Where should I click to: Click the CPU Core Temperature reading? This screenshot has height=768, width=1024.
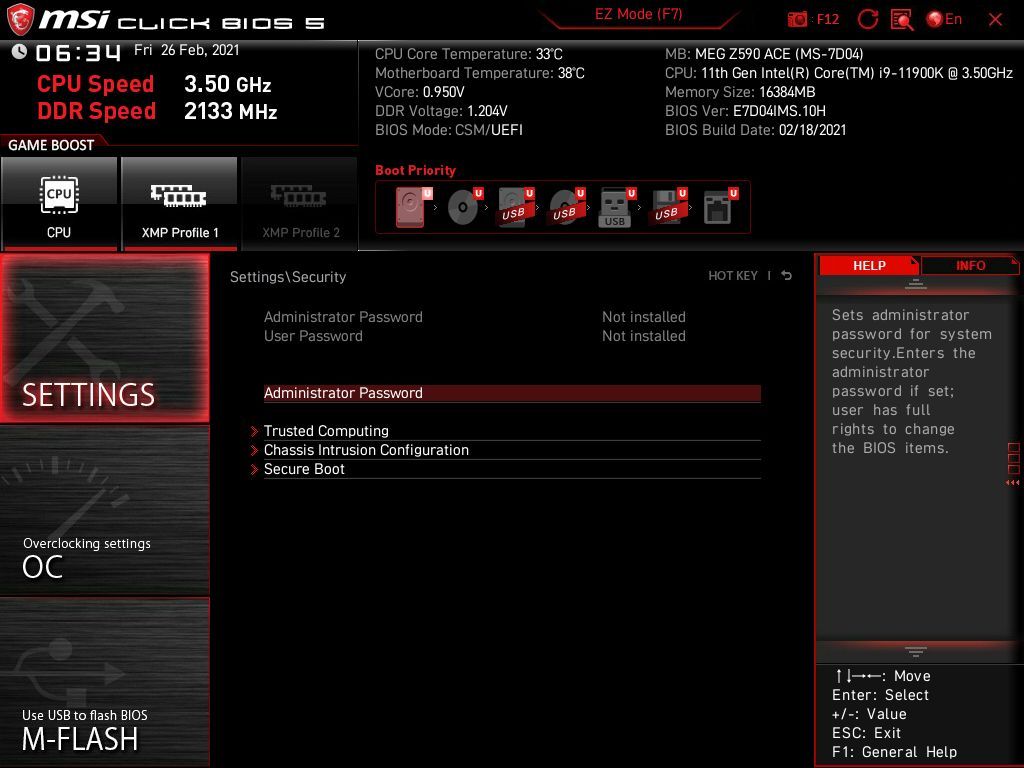469,54
